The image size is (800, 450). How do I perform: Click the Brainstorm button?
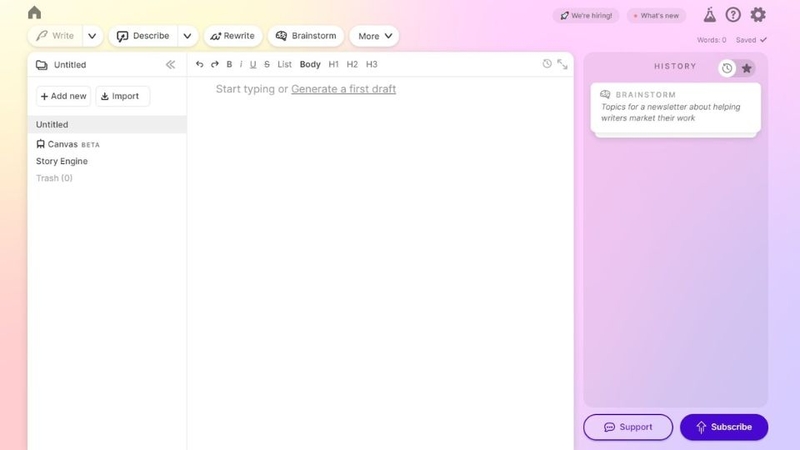point(306,36)
